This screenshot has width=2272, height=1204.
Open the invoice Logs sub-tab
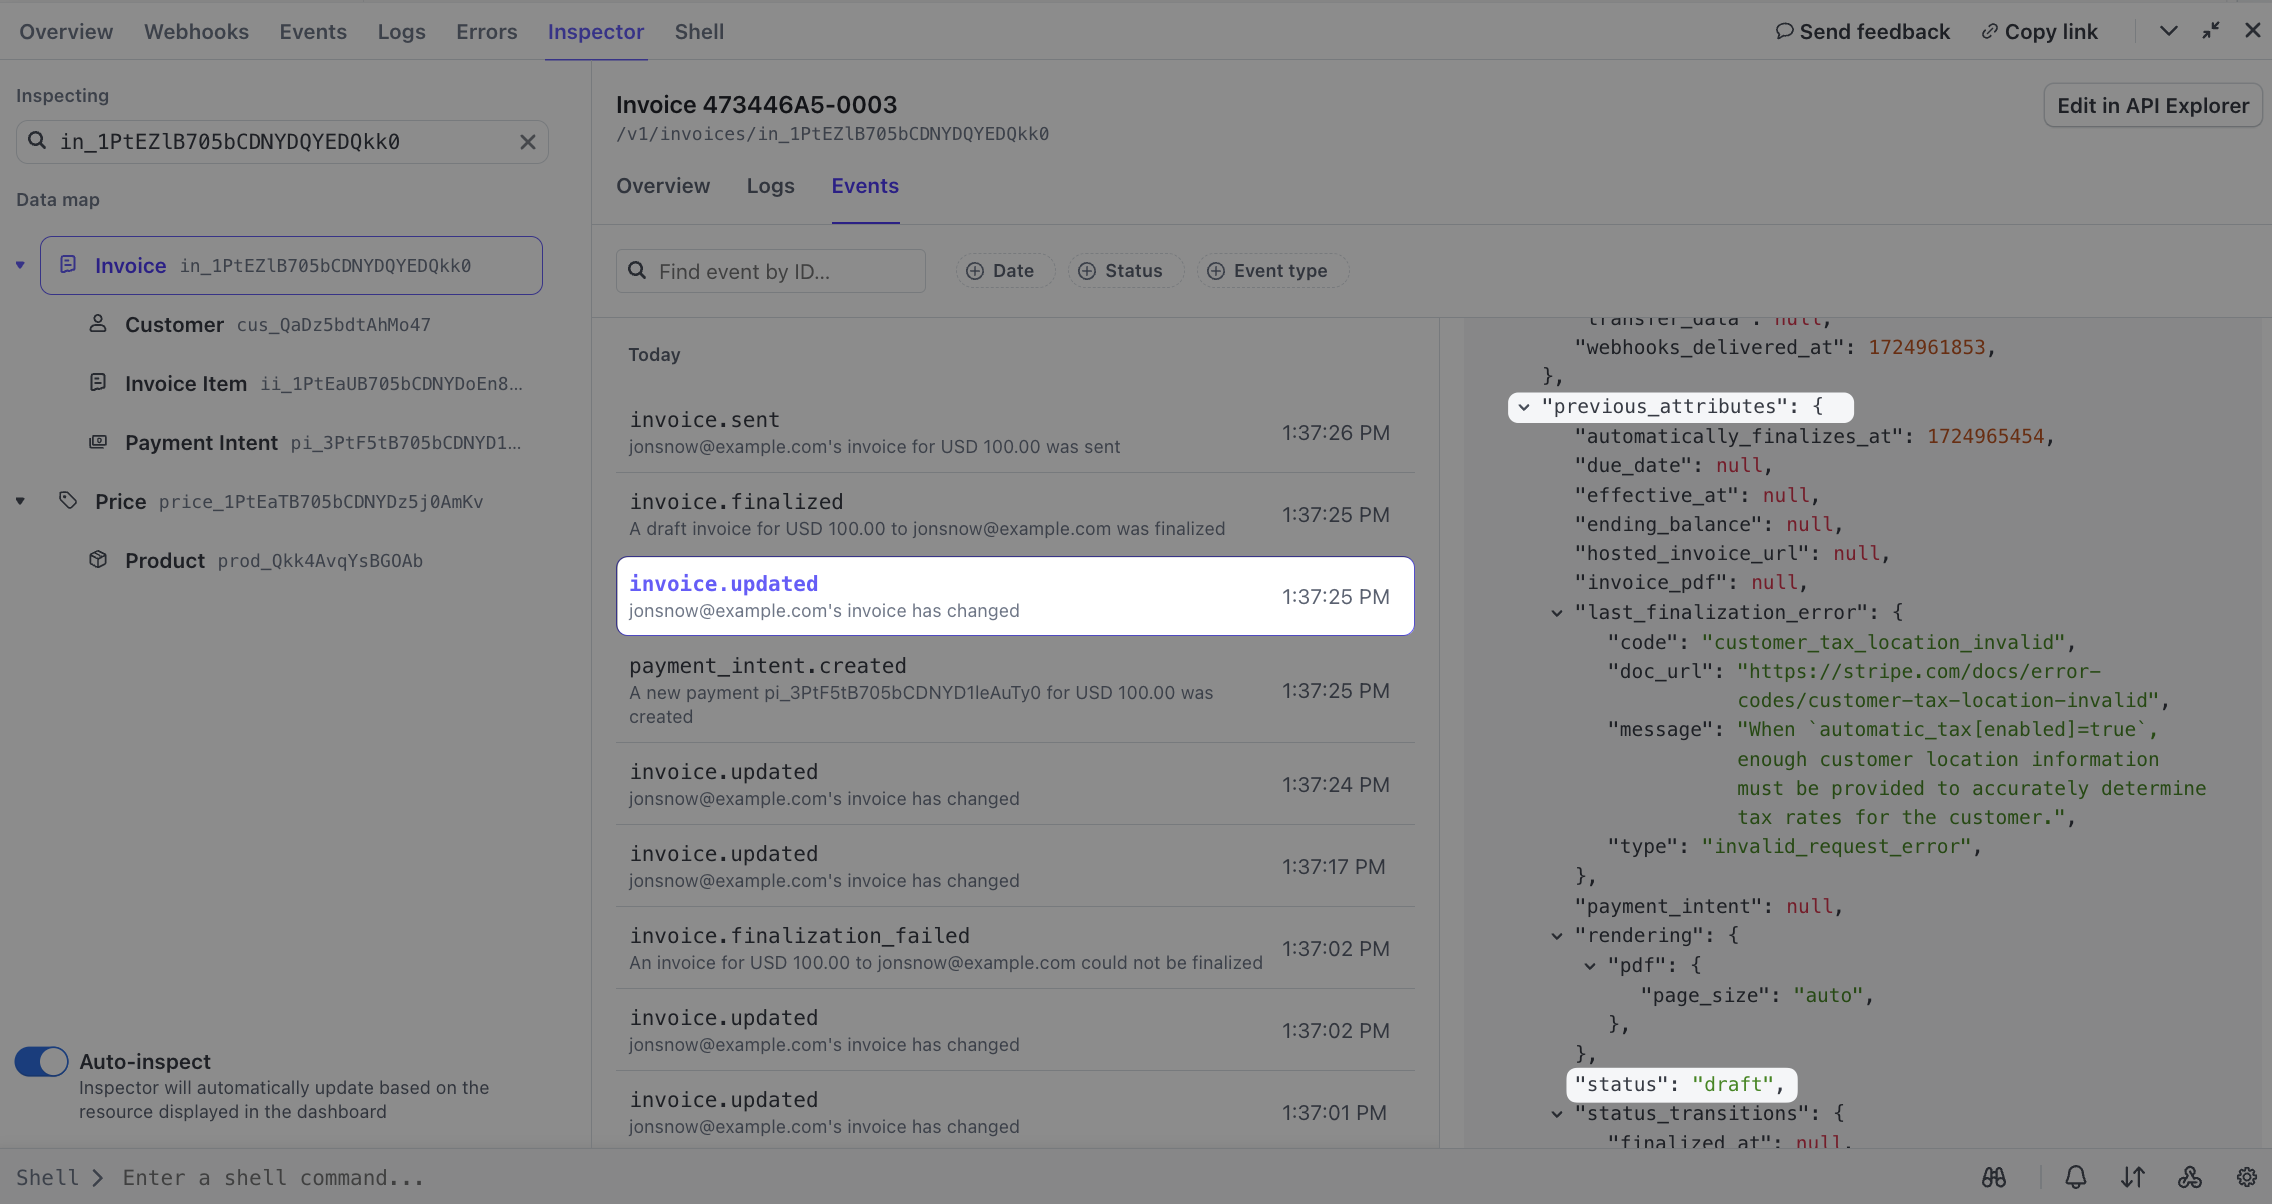[770, 186]
